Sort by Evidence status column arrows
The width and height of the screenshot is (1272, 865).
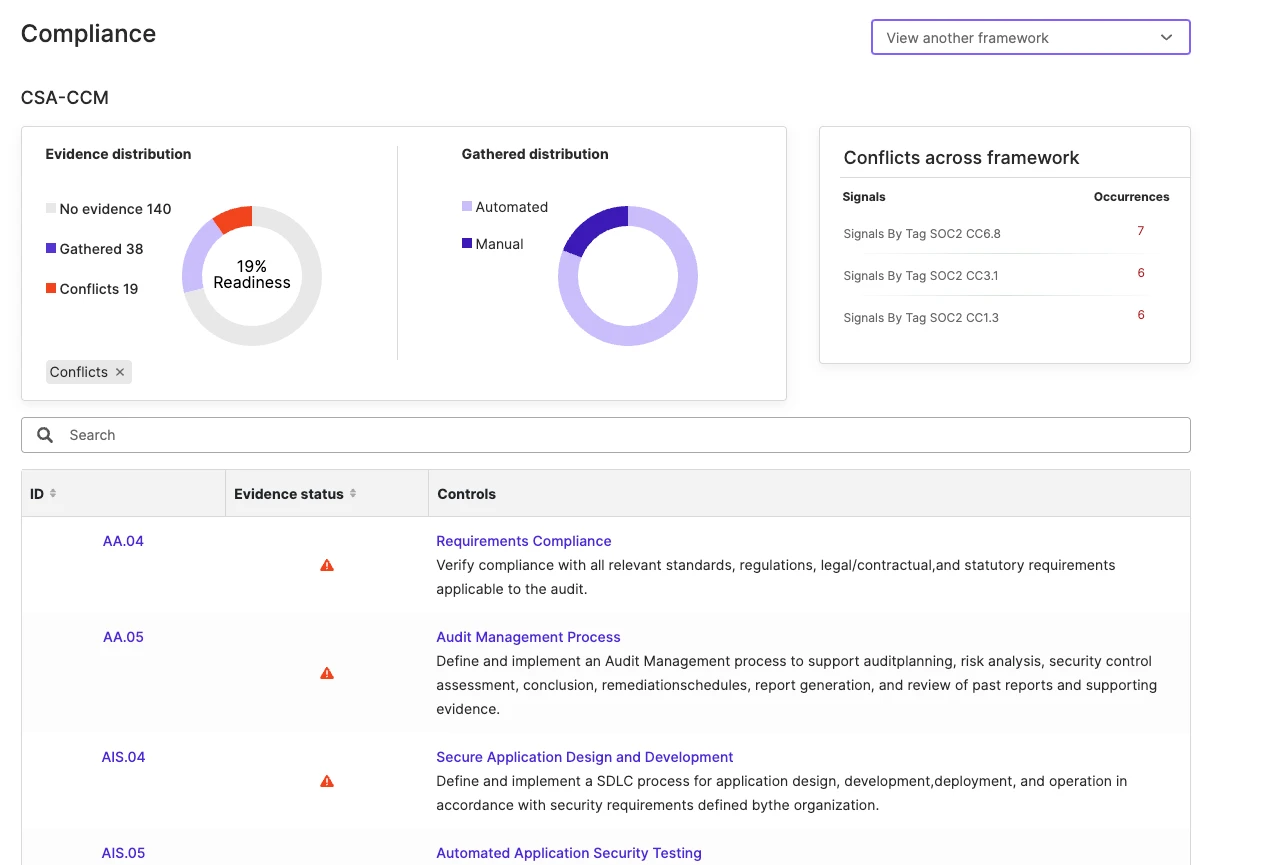(353, 494)
